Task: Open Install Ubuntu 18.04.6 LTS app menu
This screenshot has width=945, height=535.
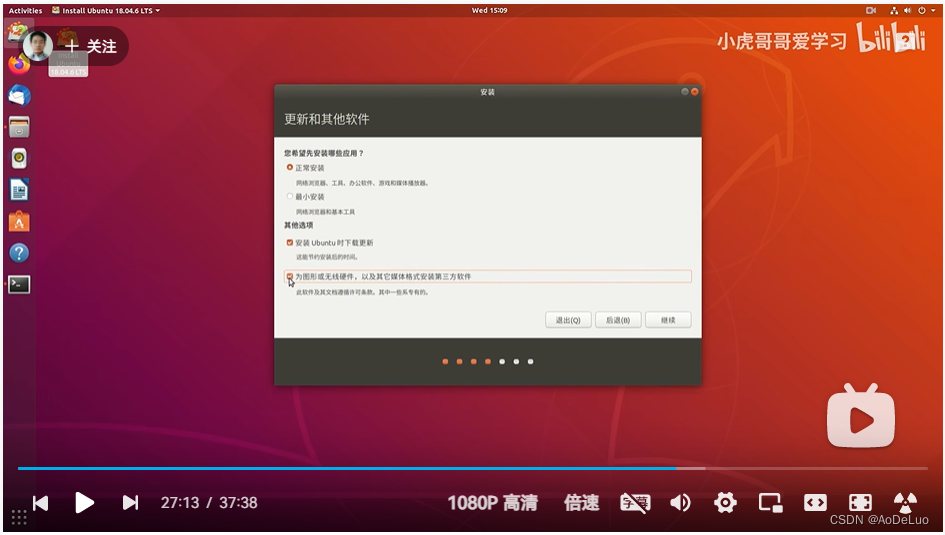Action: coord(106,10)
